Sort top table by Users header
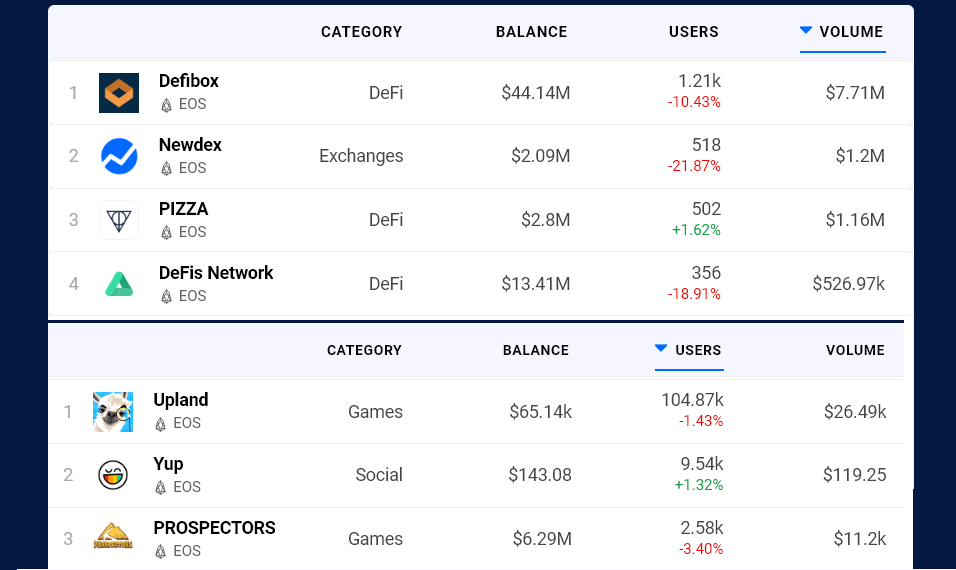956x570 pixels. click(x=693, y=32)
